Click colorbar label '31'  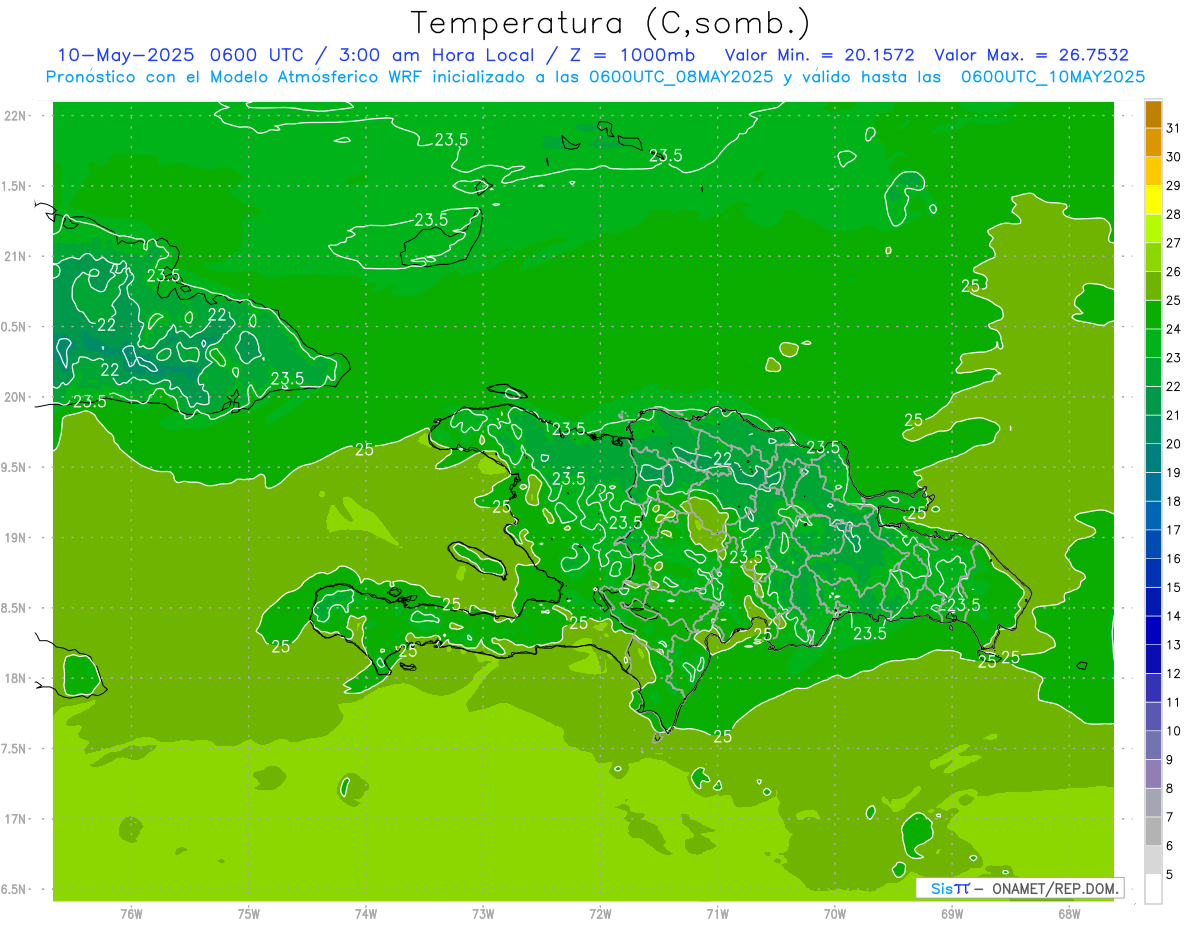click(1174, 128)
